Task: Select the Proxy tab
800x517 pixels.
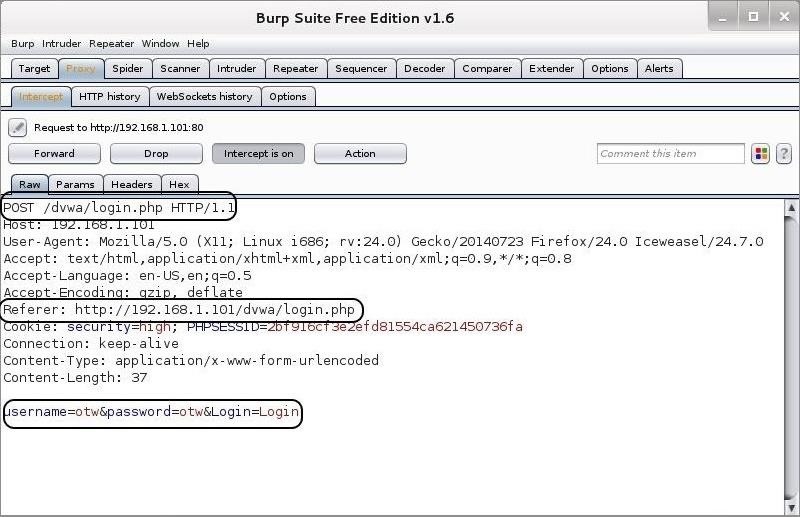Action: click(81, 68)
